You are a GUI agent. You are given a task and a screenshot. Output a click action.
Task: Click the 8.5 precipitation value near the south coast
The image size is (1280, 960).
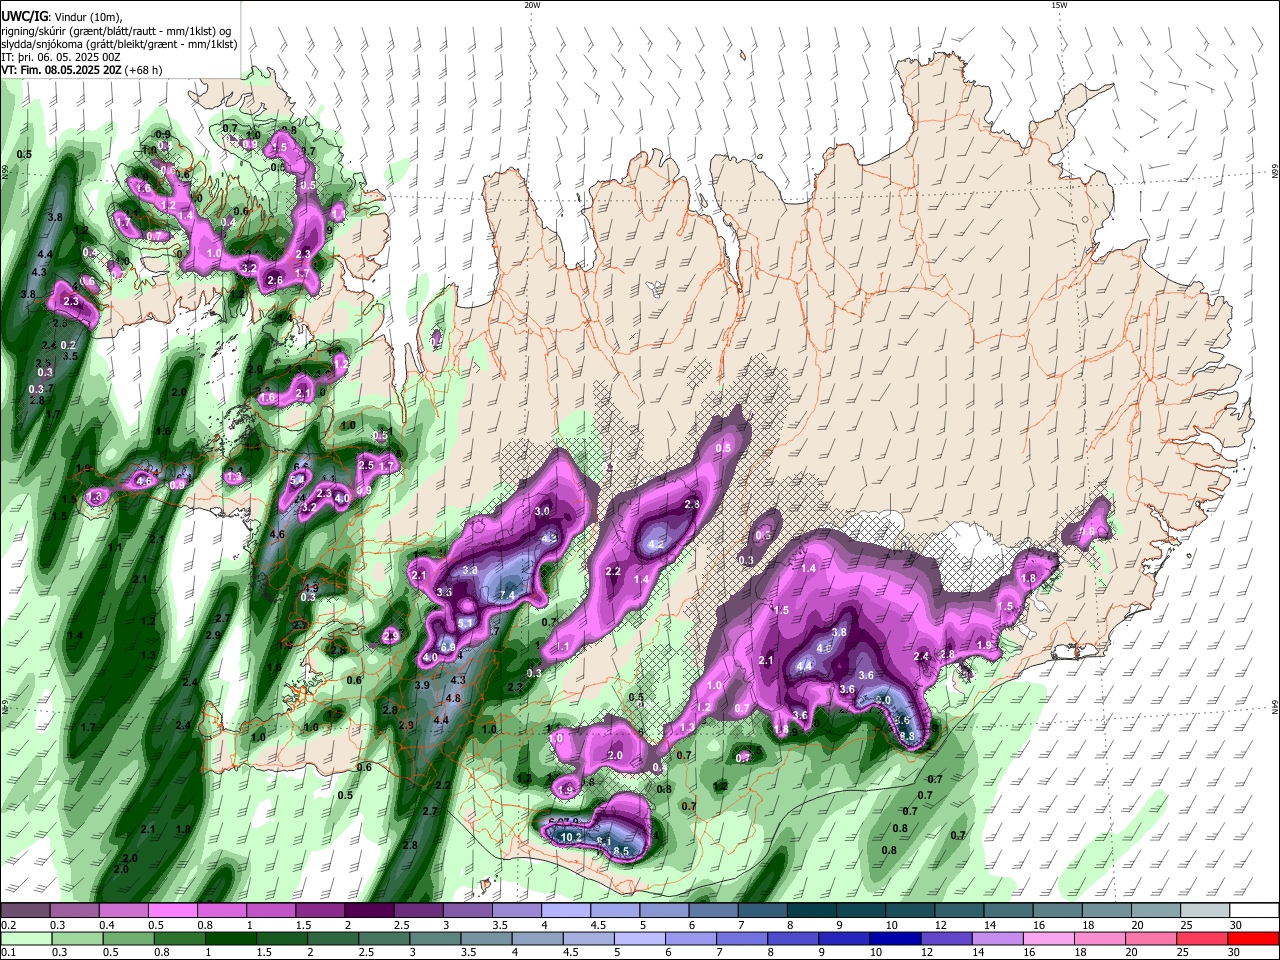coord(621,851)
